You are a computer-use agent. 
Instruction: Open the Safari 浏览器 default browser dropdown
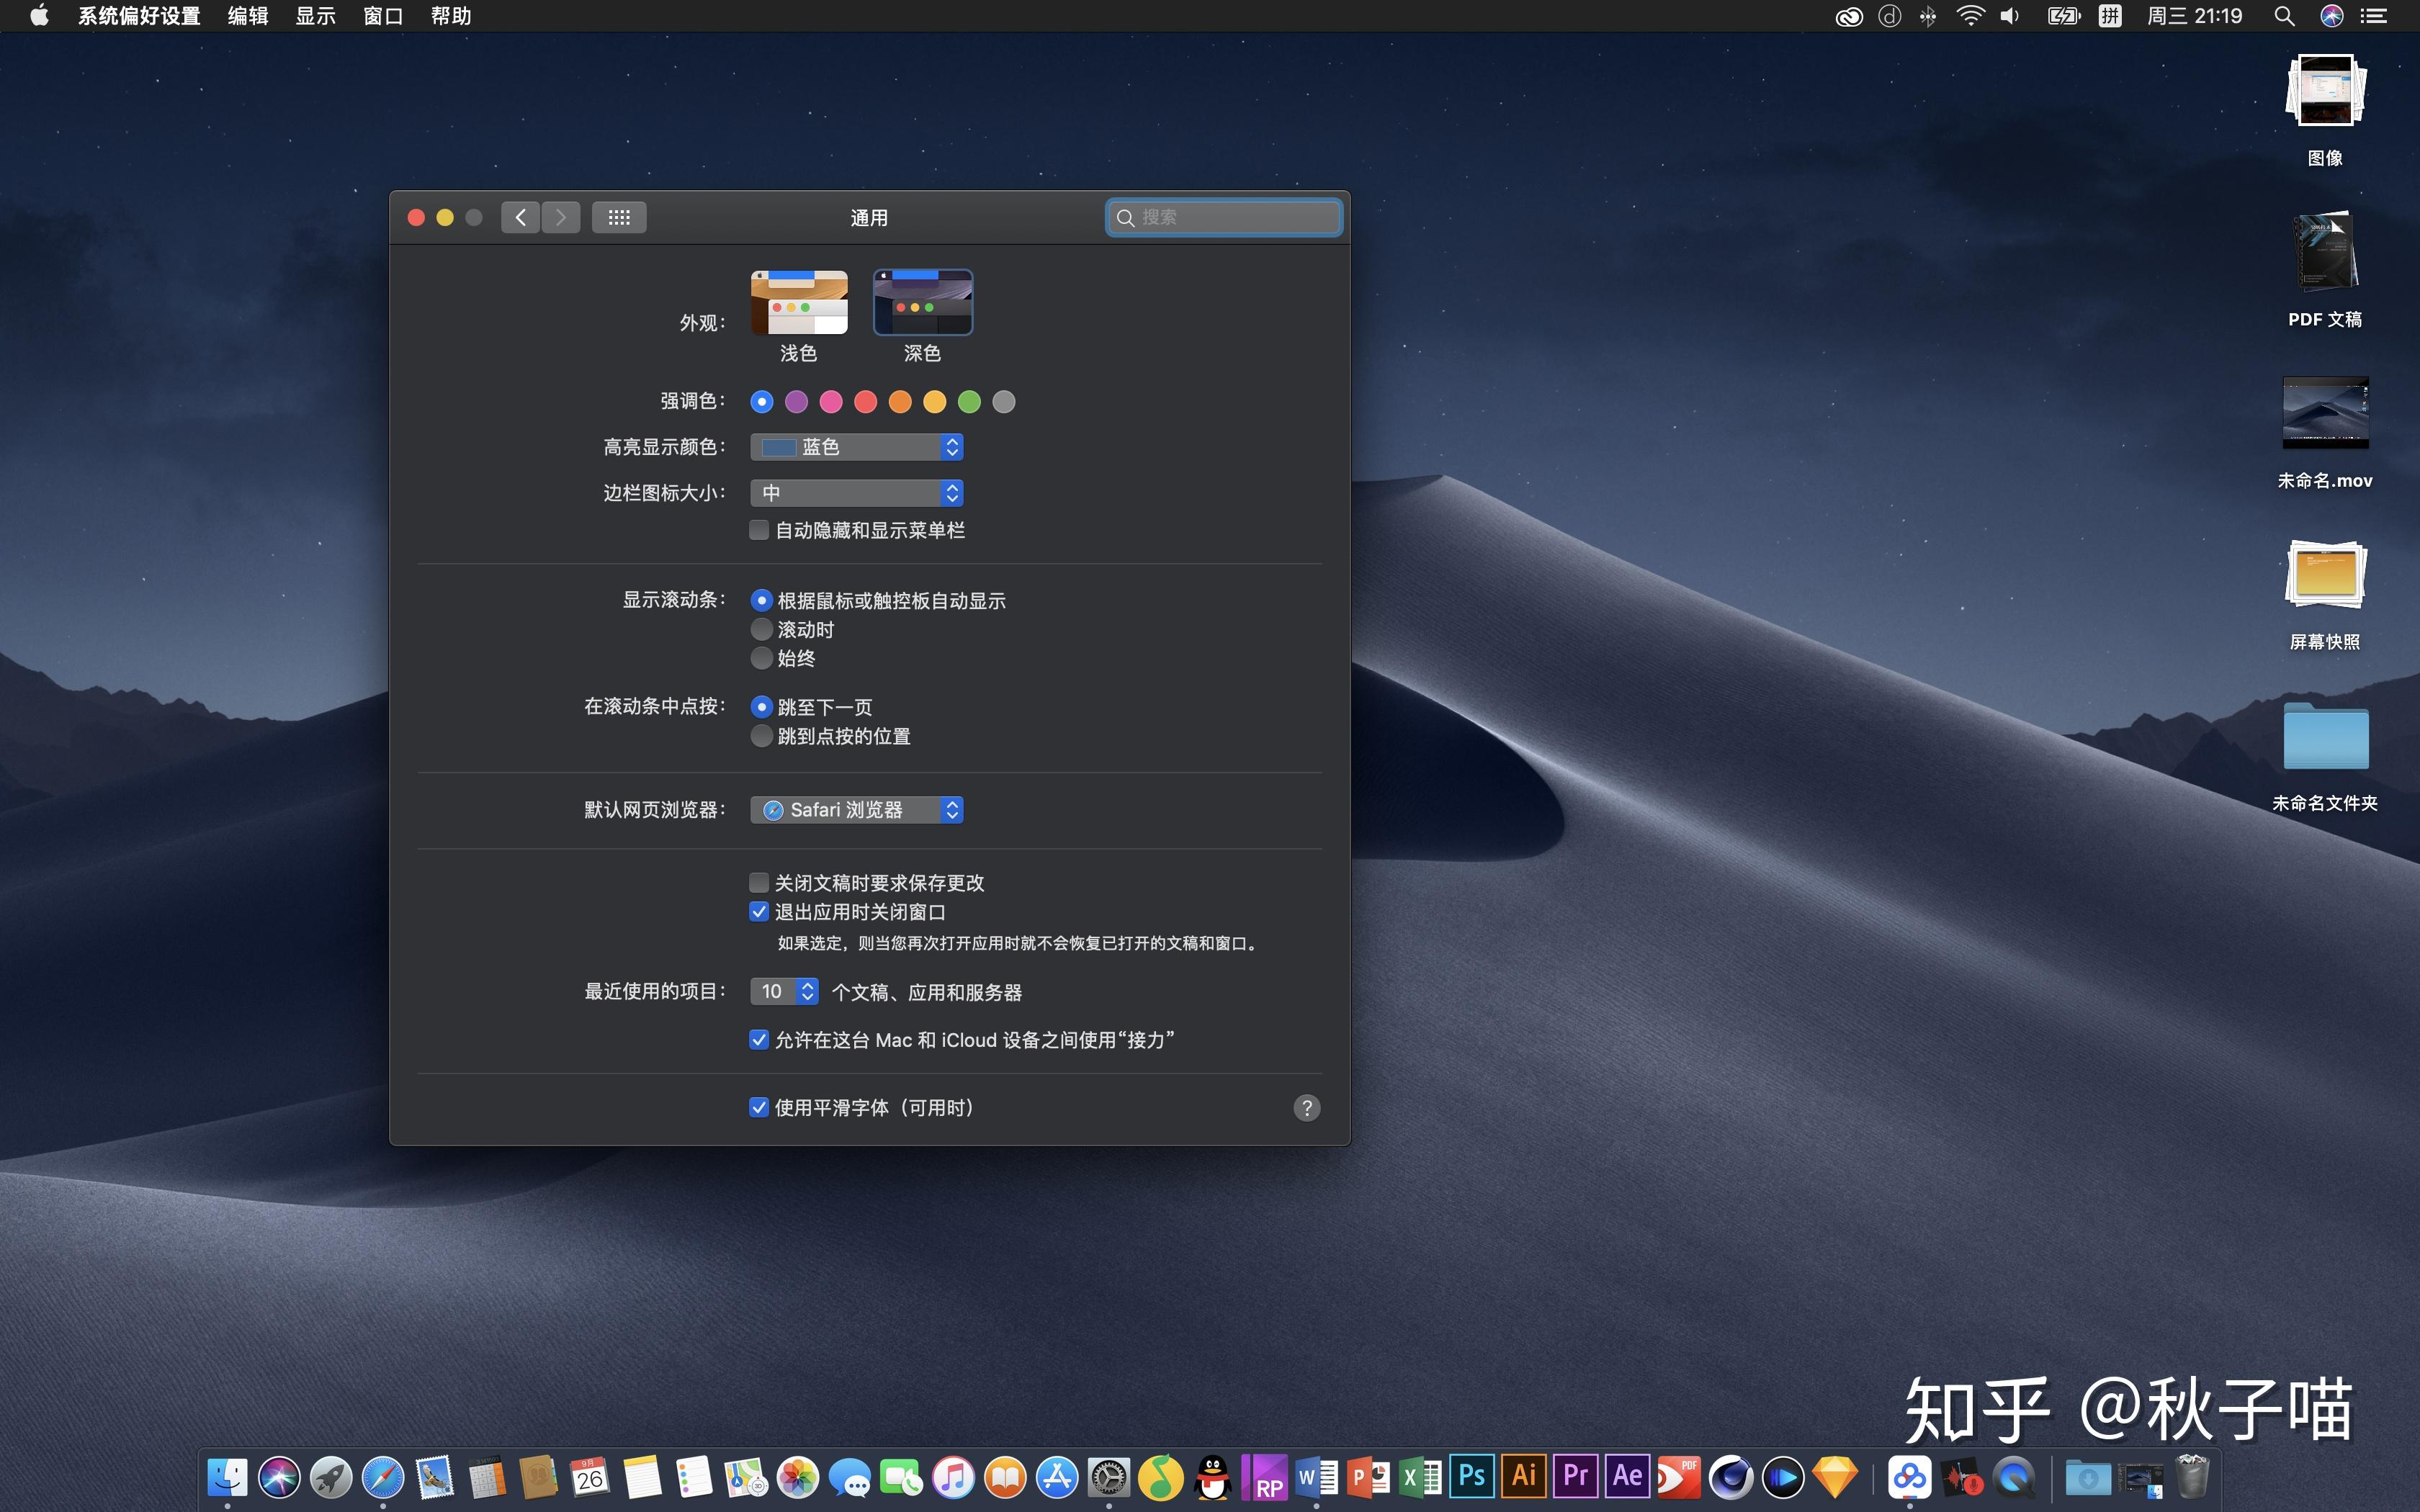coord(857,809)
